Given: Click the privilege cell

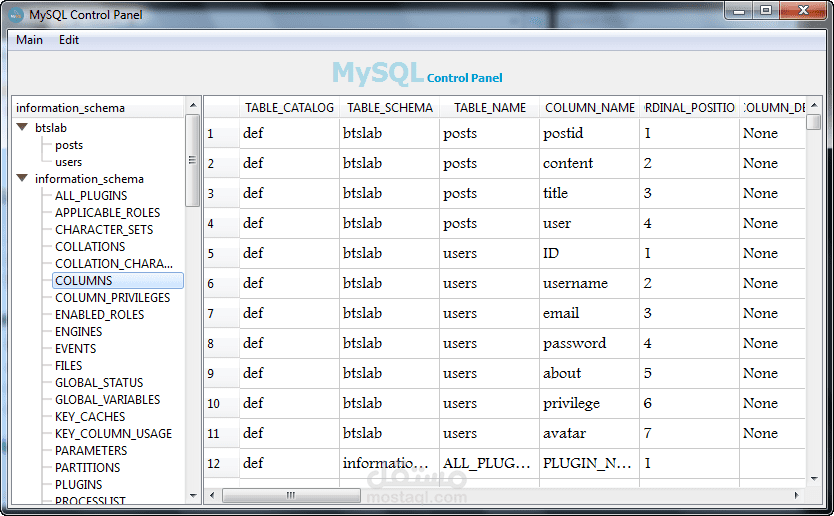Looking at the screenshot, I should click(590, 403).
